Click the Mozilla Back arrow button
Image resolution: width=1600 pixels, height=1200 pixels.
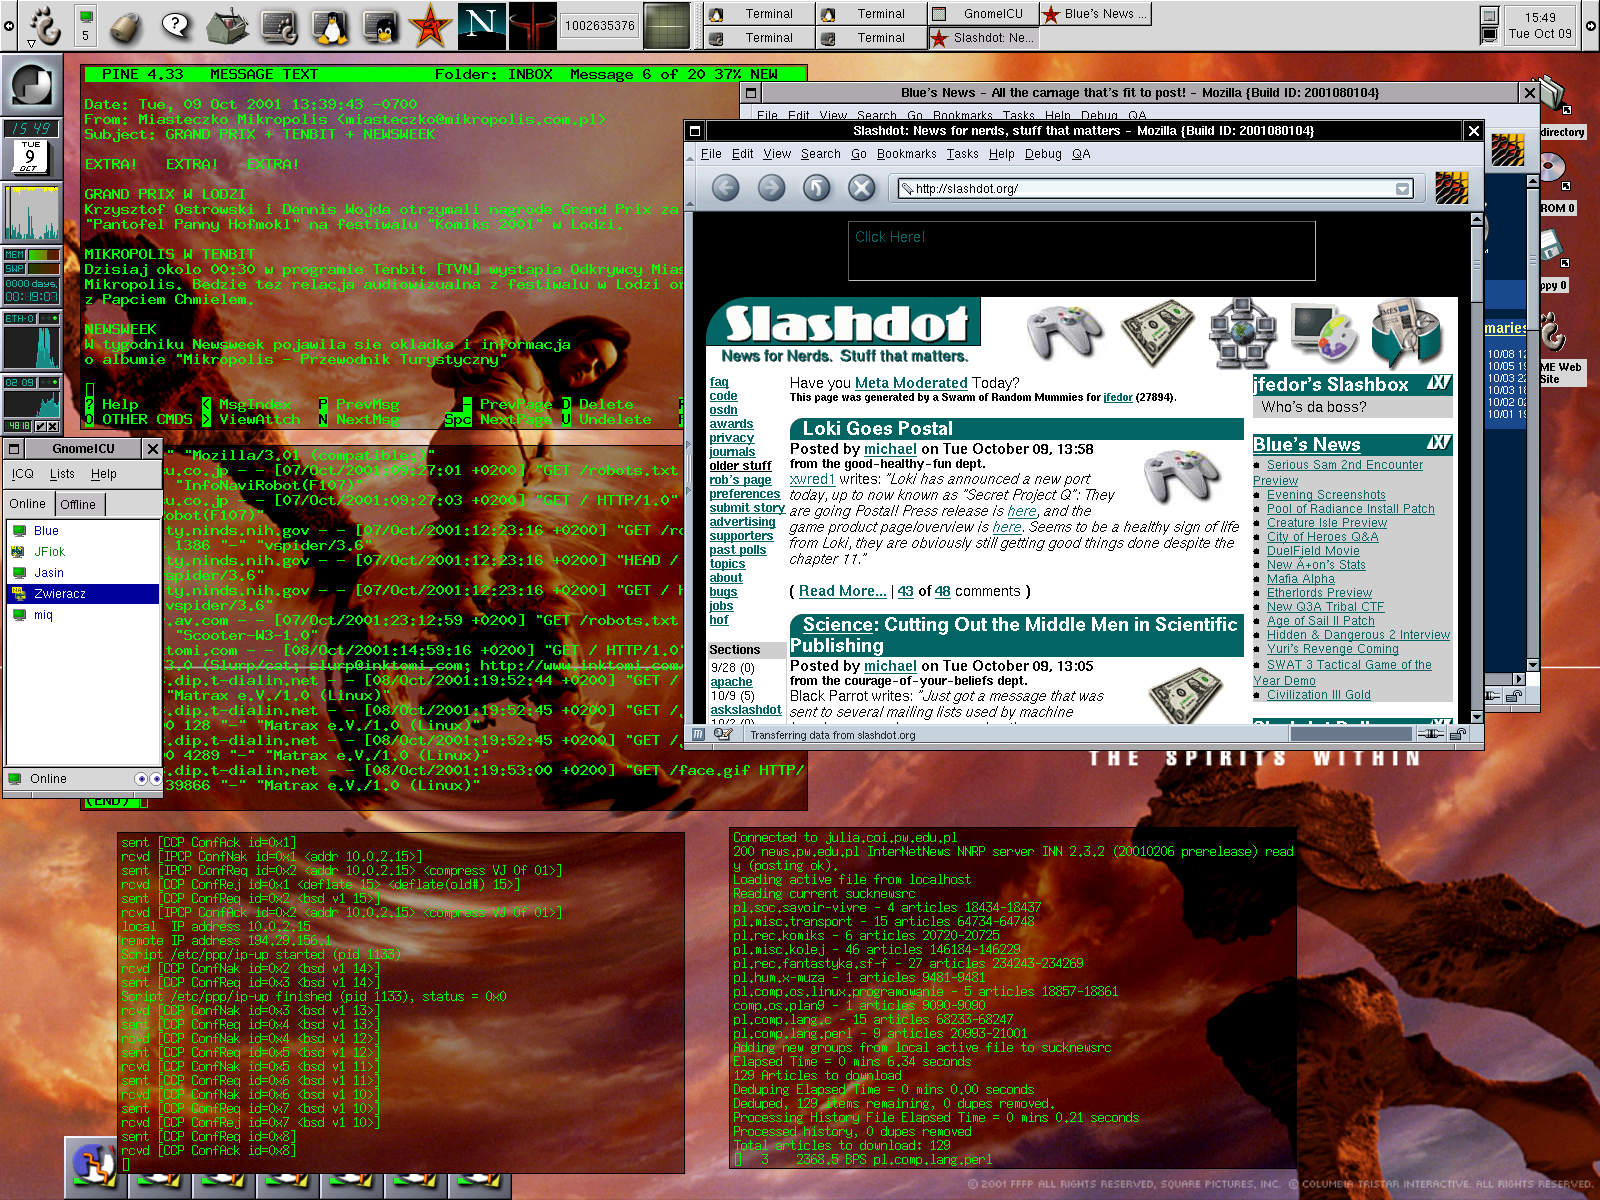click(726, 187)
